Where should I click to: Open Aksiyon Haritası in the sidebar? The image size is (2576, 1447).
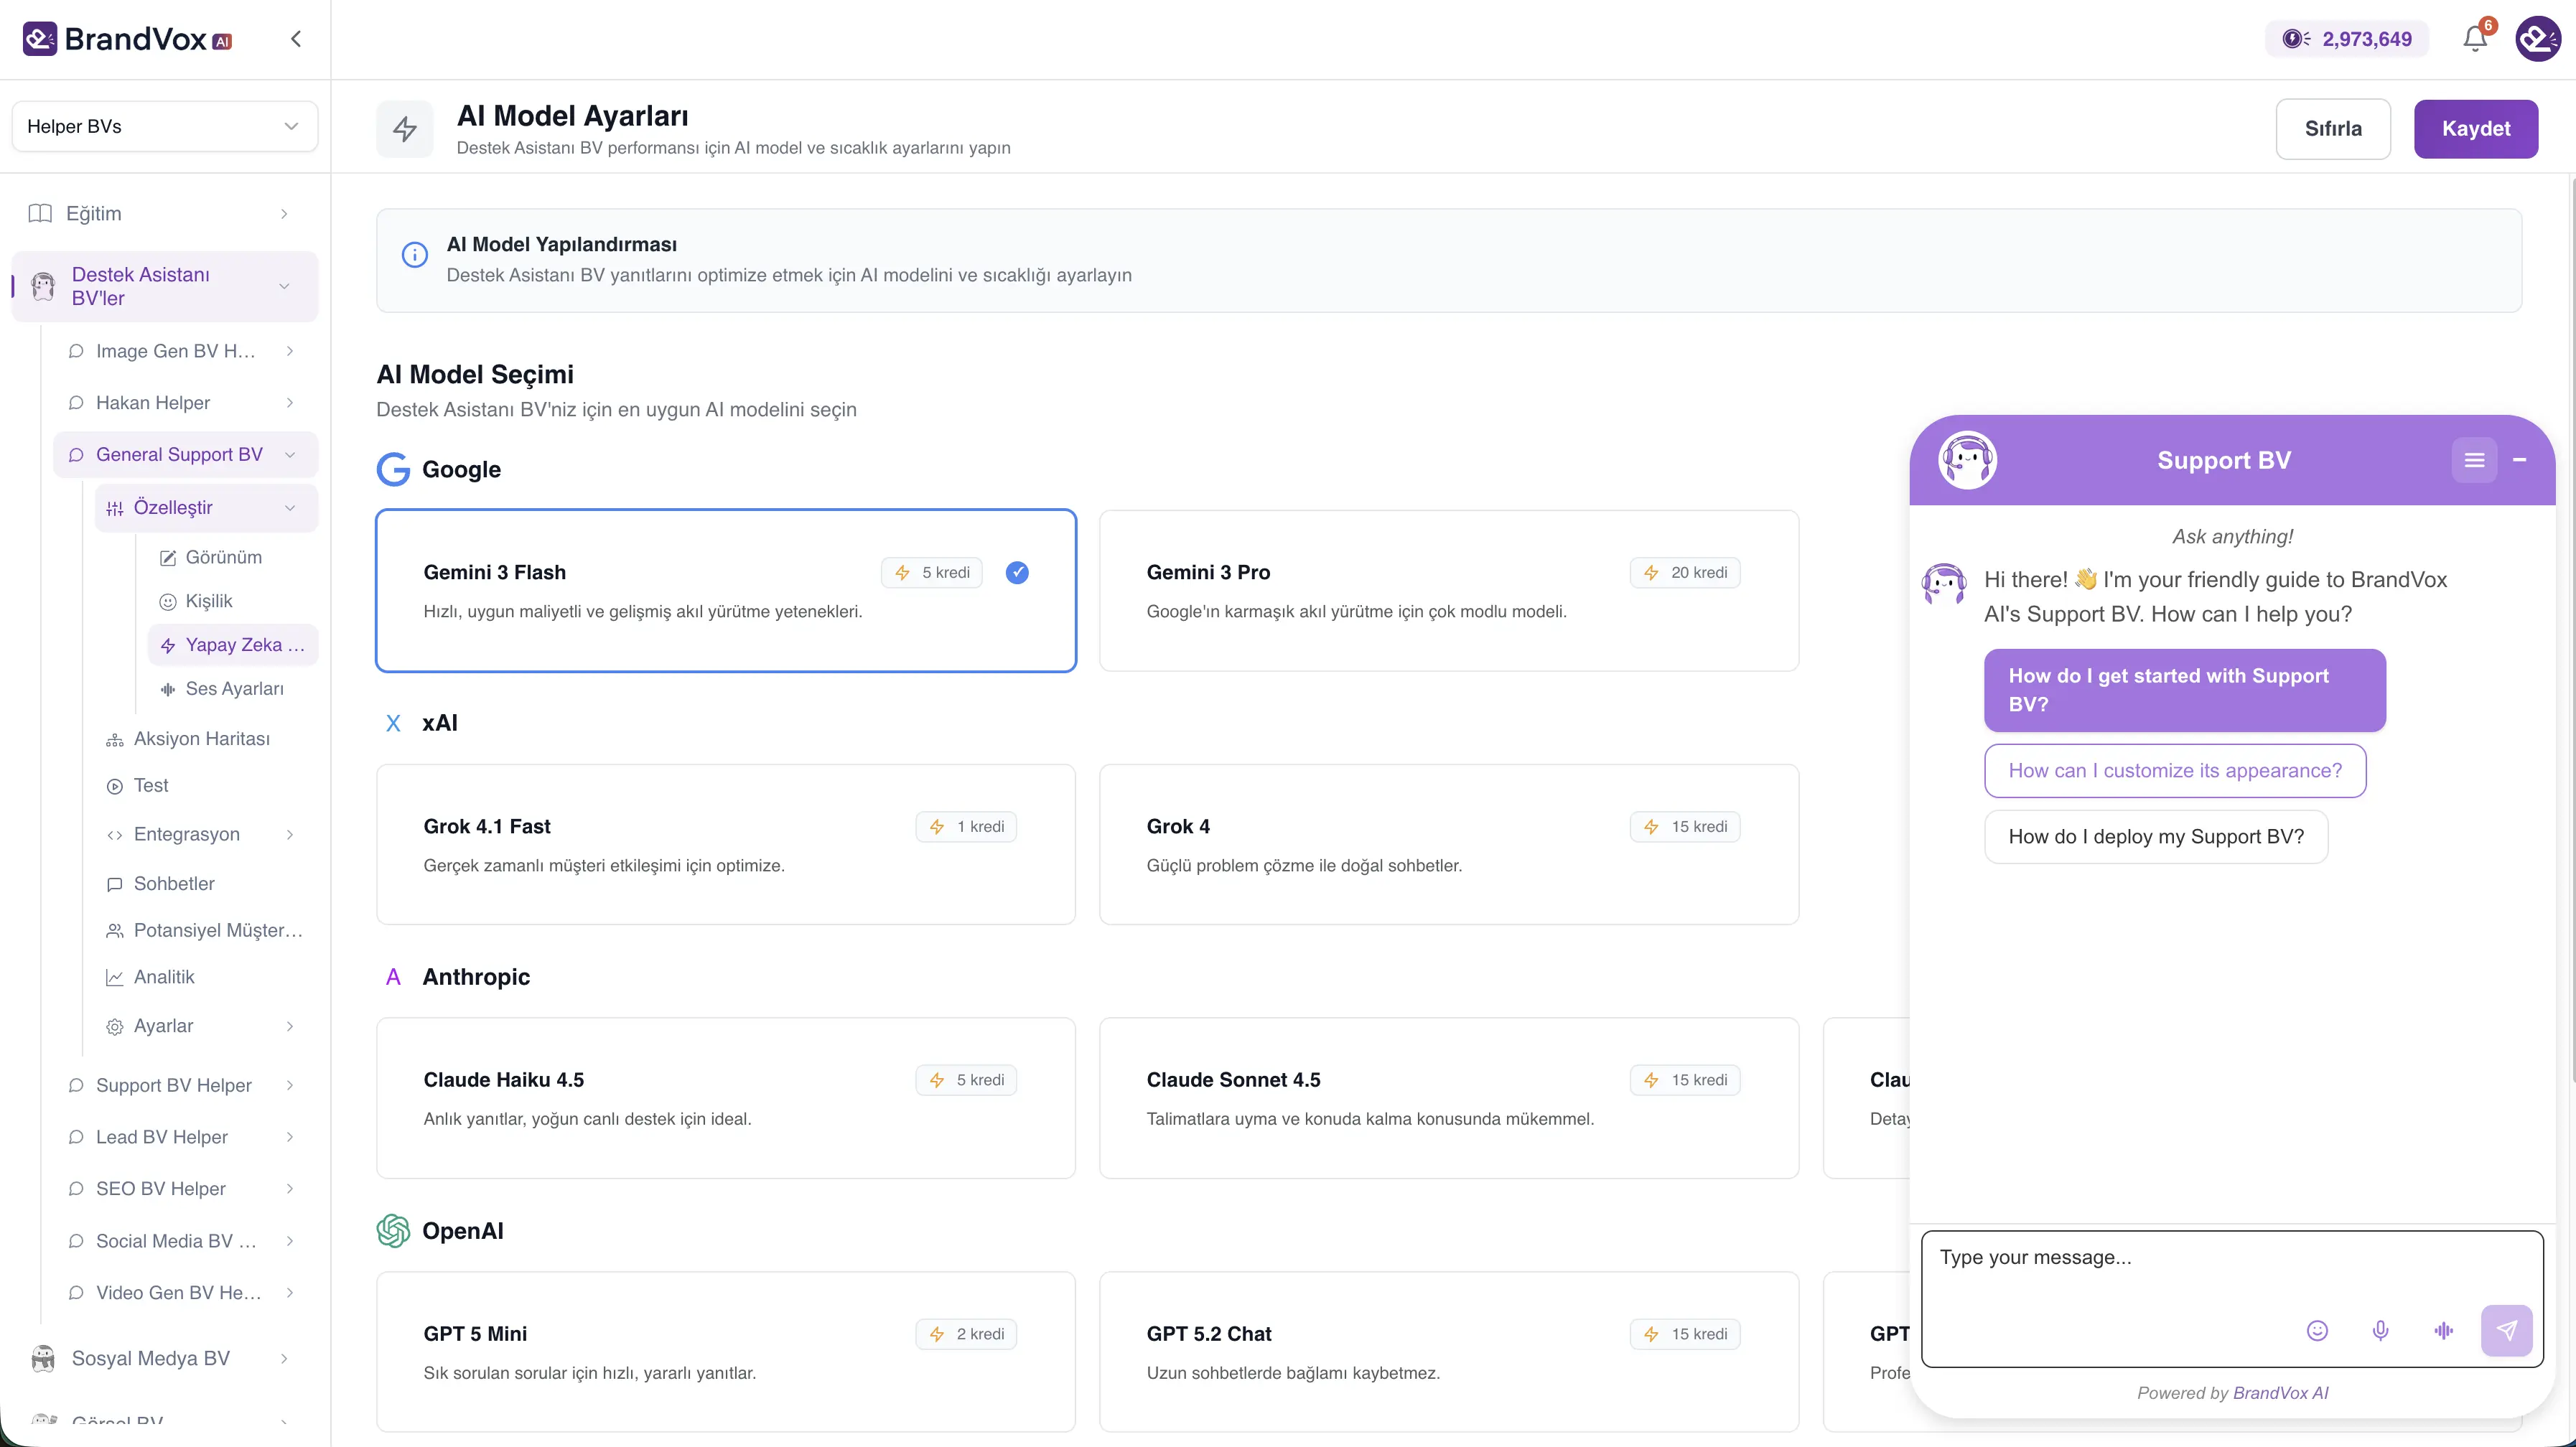pyautogui.click(x=201, y=739)
